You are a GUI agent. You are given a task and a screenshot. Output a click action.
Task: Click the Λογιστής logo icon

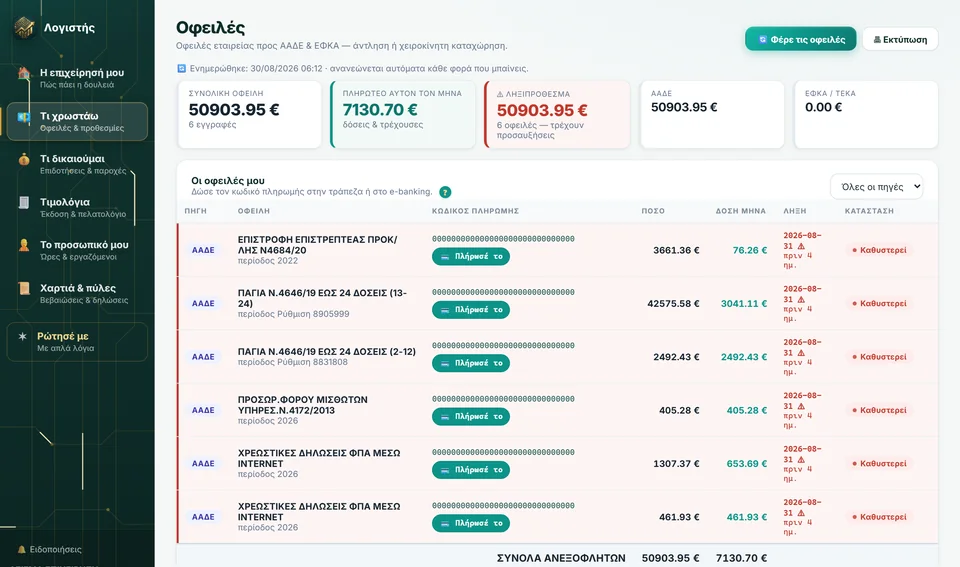24,28
